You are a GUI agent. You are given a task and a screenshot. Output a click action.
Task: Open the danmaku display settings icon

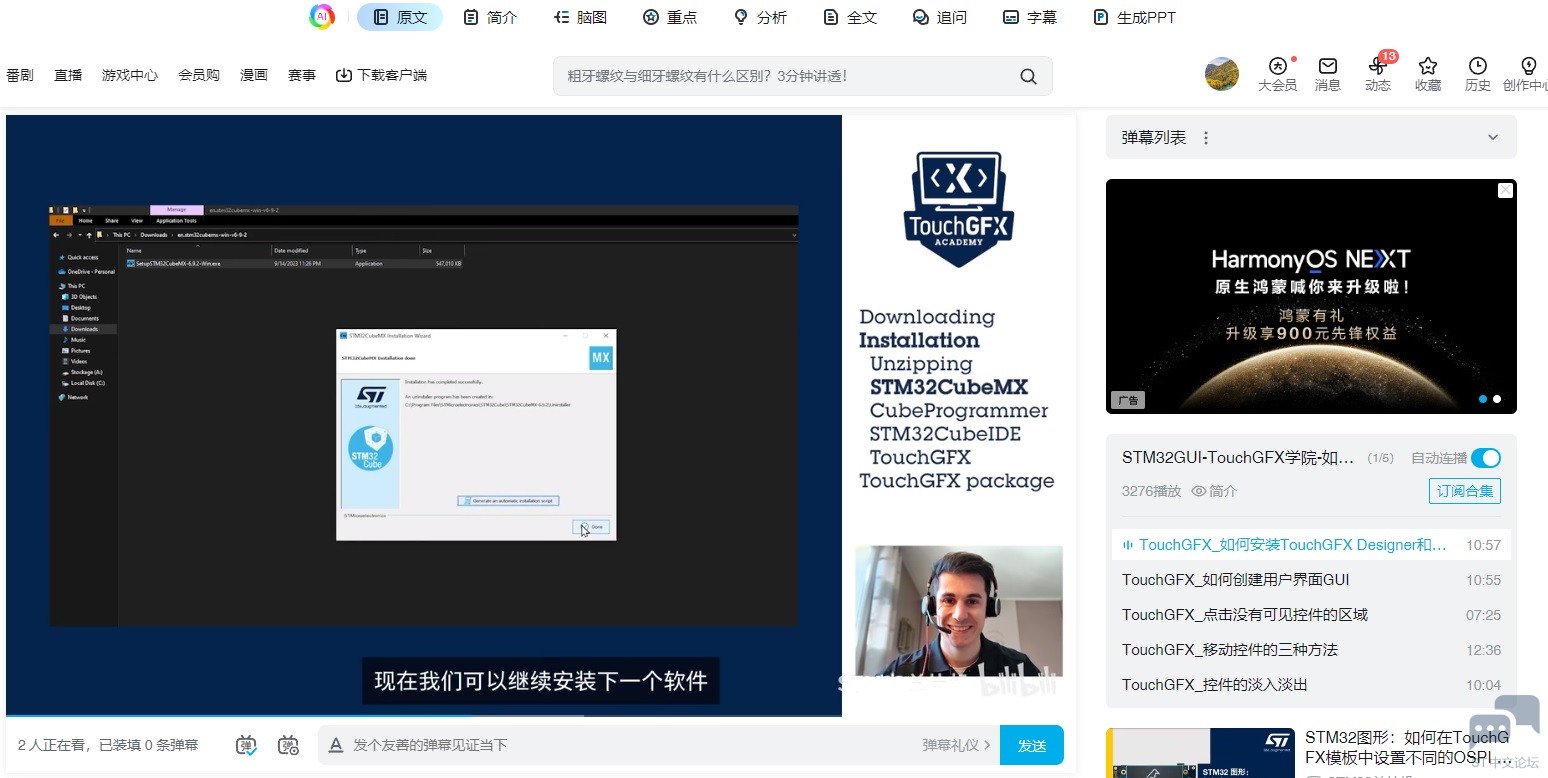point(289,745)
